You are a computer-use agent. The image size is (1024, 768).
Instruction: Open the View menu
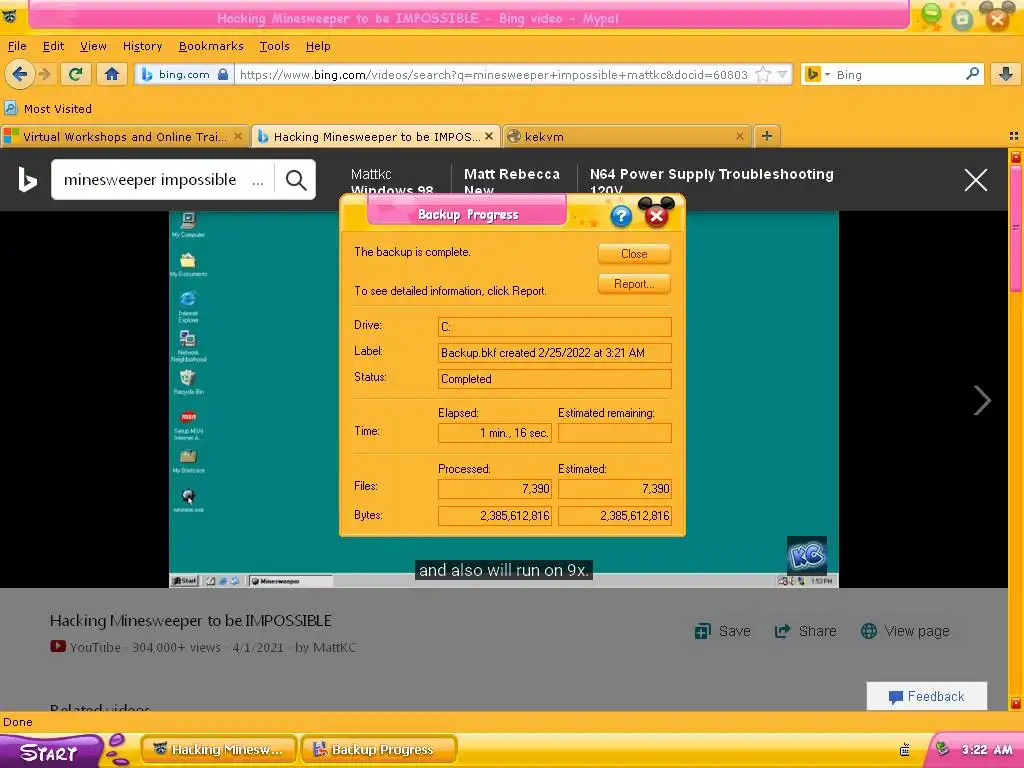coord(93,46)
